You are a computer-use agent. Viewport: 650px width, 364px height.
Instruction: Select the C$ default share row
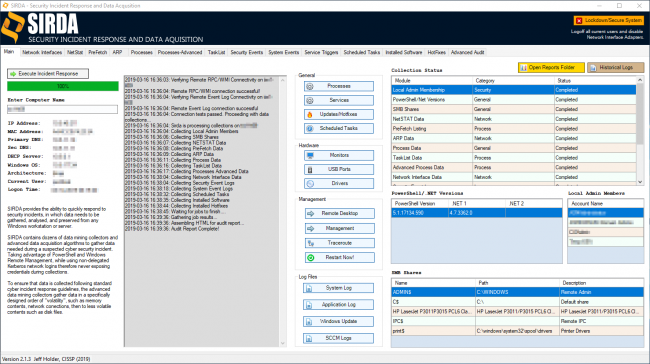[517, 302]
